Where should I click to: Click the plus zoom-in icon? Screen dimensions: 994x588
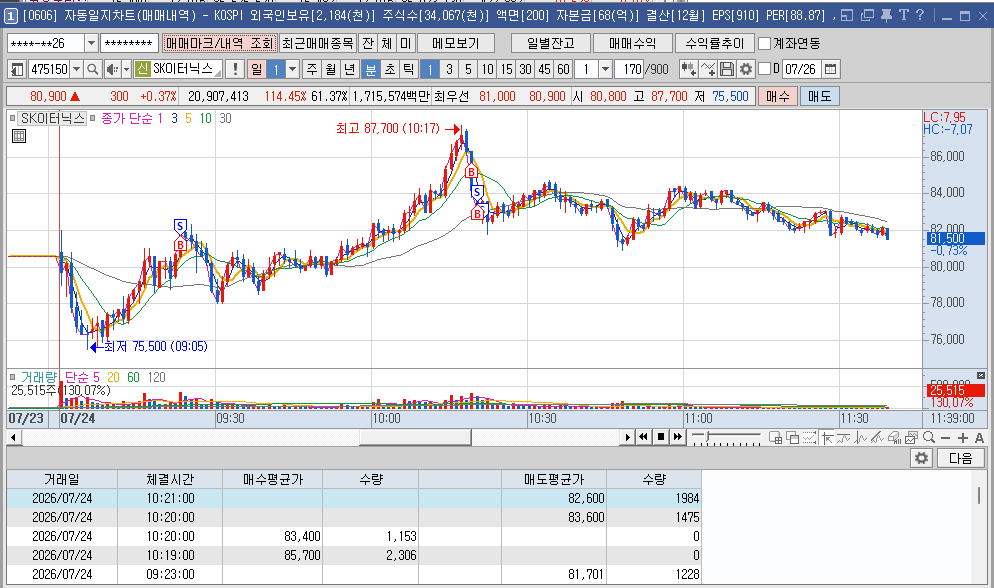pyautogui.click(x=963, y=438)
